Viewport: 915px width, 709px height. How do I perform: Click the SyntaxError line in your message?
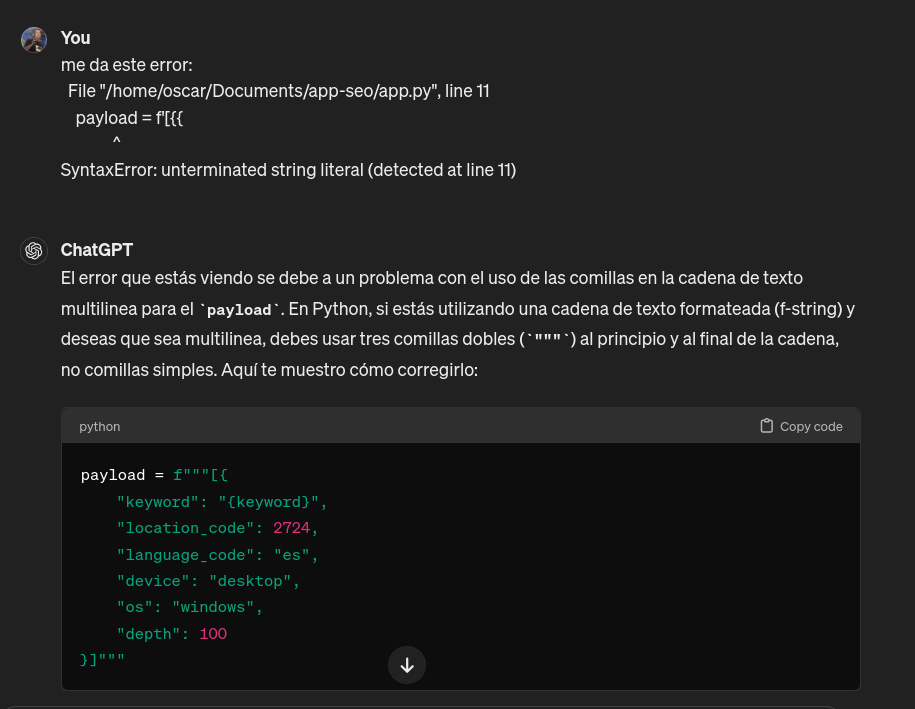pyautogui.click(x=289, y=169)
